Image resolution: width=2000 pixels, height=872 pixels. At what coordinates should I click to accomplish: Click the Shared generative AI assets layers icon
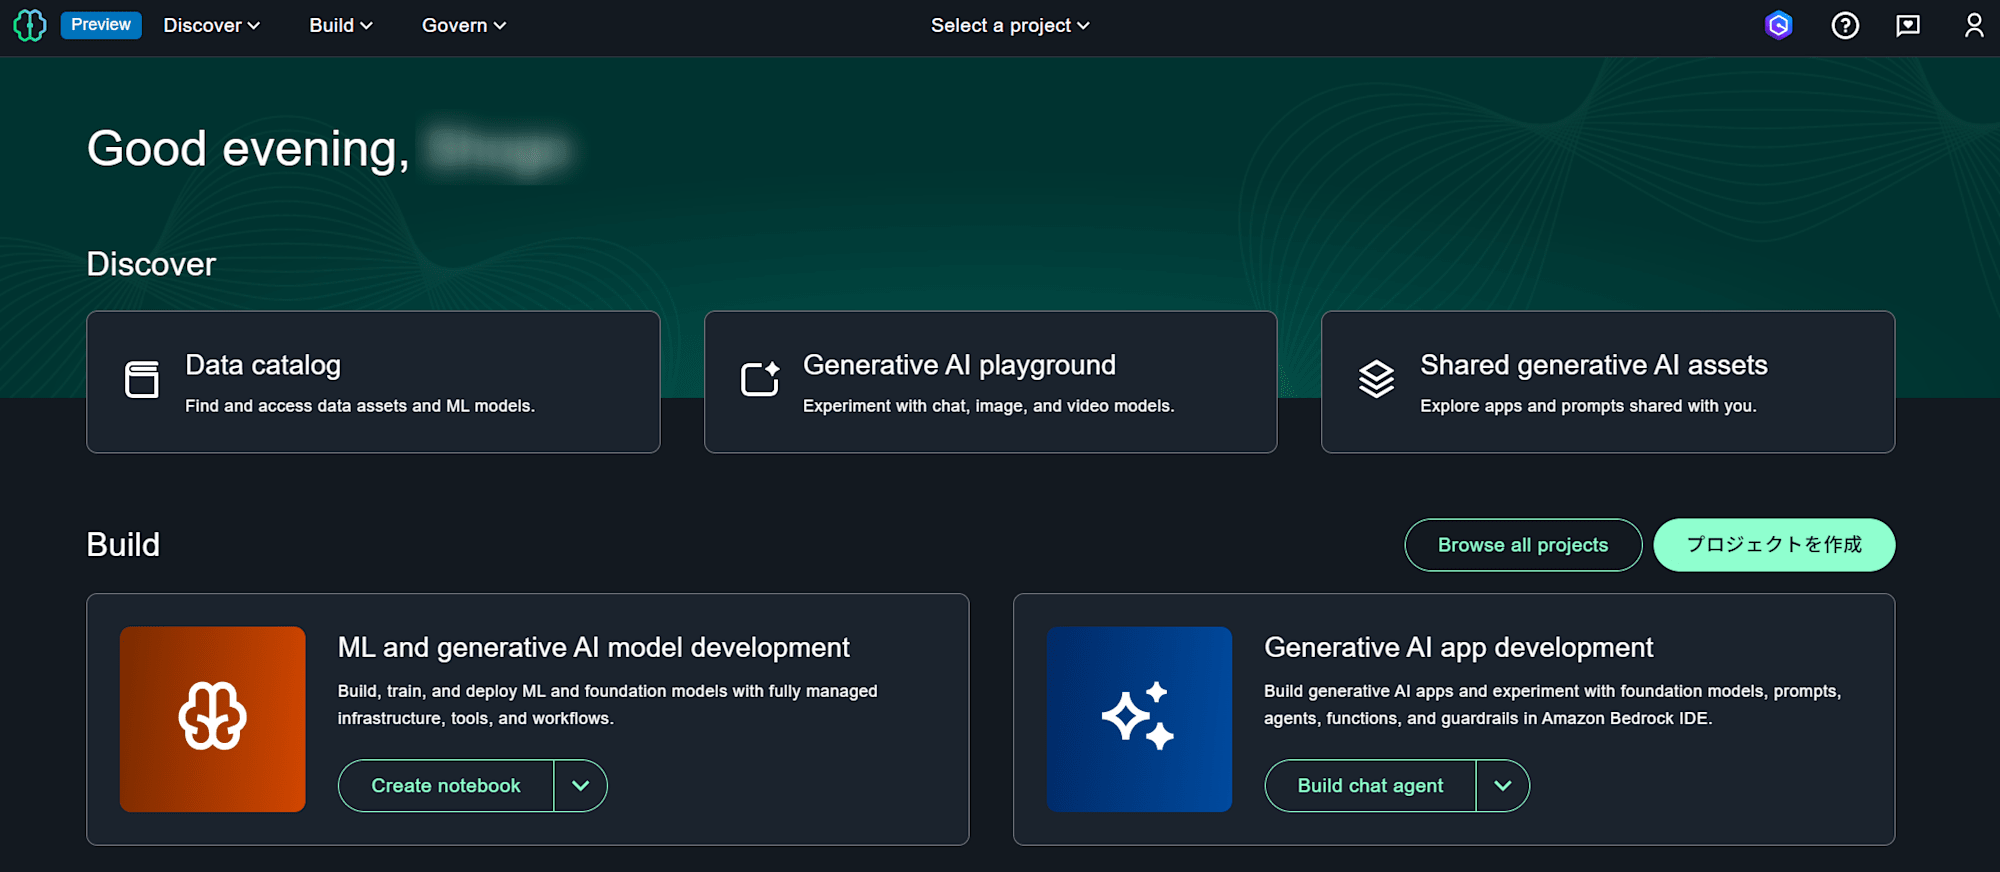point(1377,379)
